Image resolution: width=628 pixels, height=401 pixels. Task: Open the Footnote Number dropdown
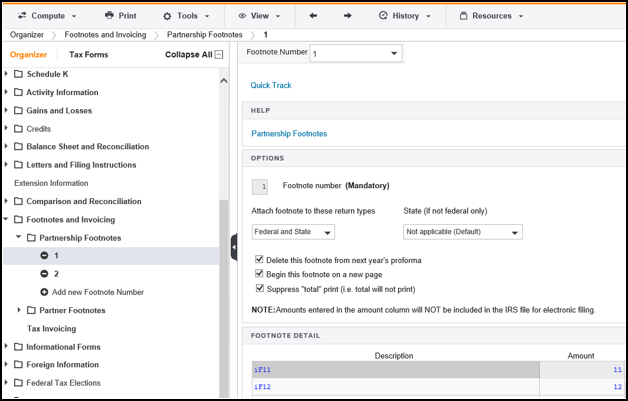tap(356, 54)
